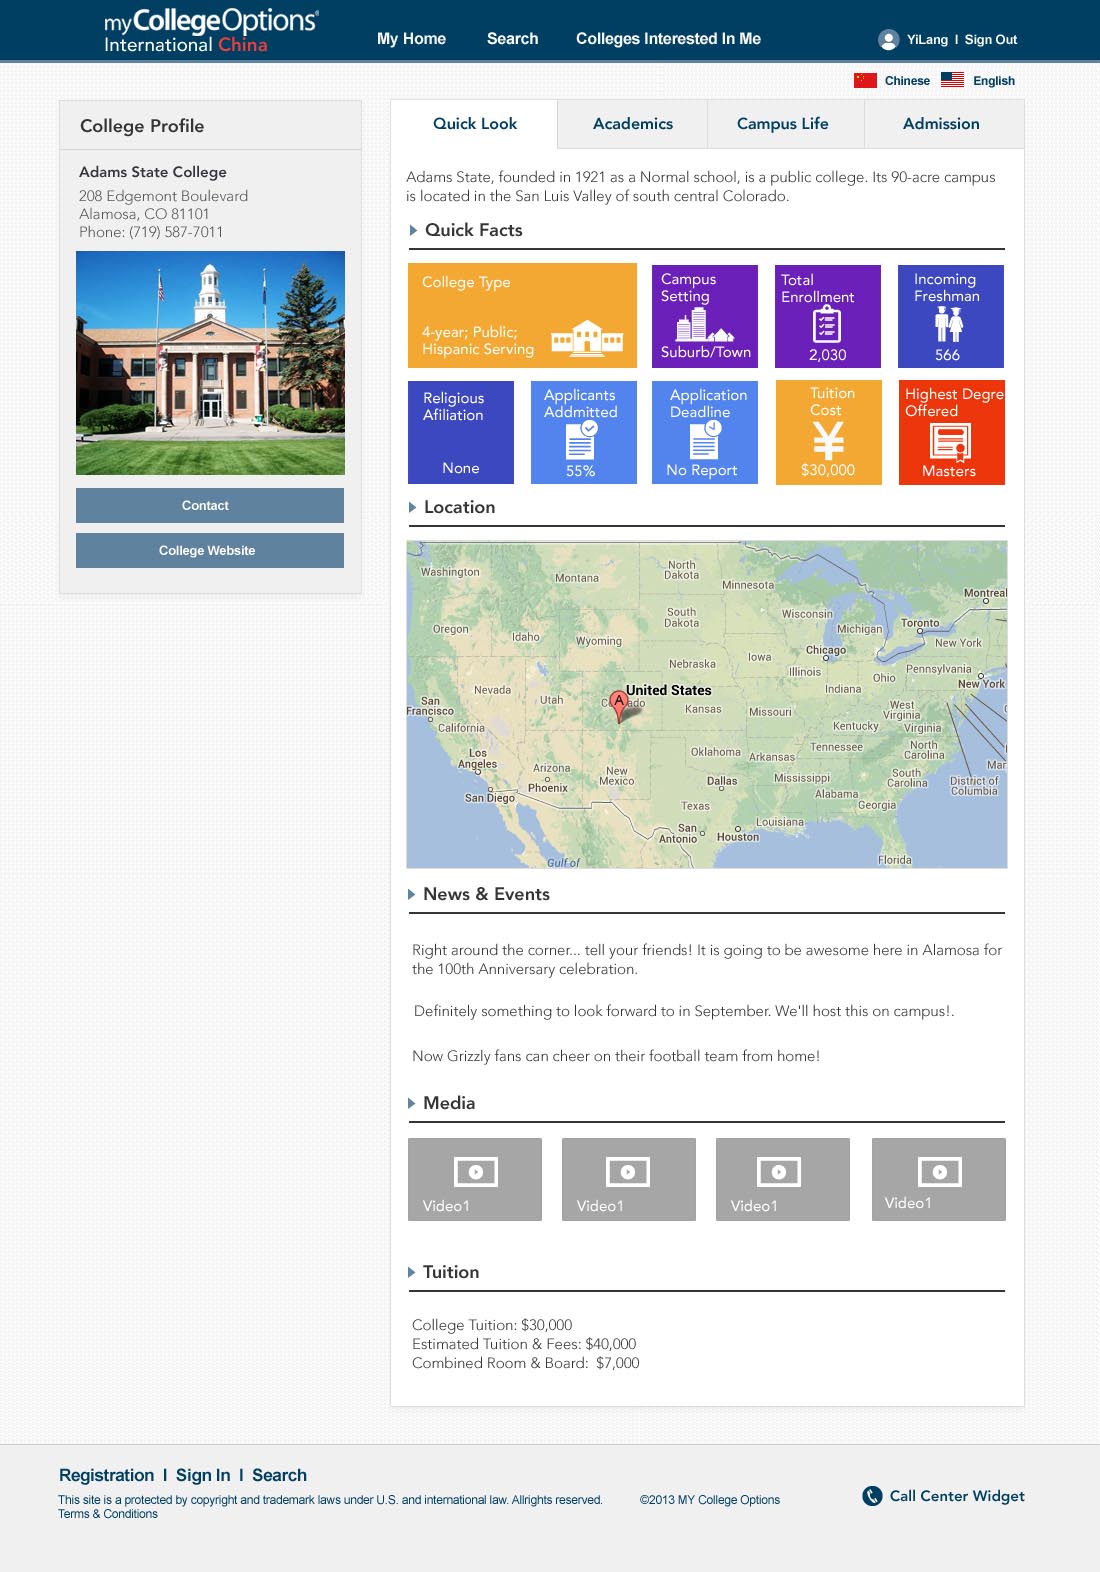Screen dimensions: 1100x1572
Task: Go to My Home in top navigation
Action: 411,39
